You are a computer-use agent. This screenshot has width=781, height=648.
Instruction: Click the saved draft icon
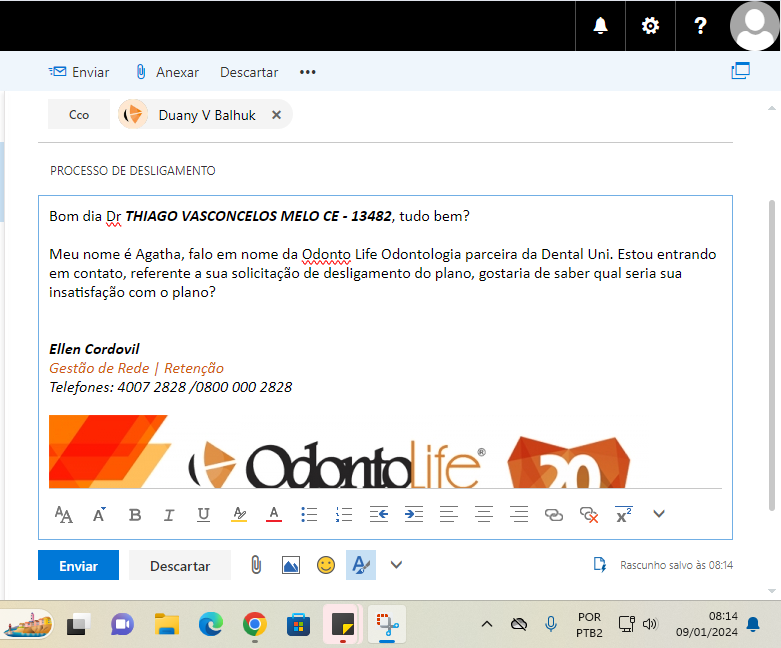click(x=600, y=565)
